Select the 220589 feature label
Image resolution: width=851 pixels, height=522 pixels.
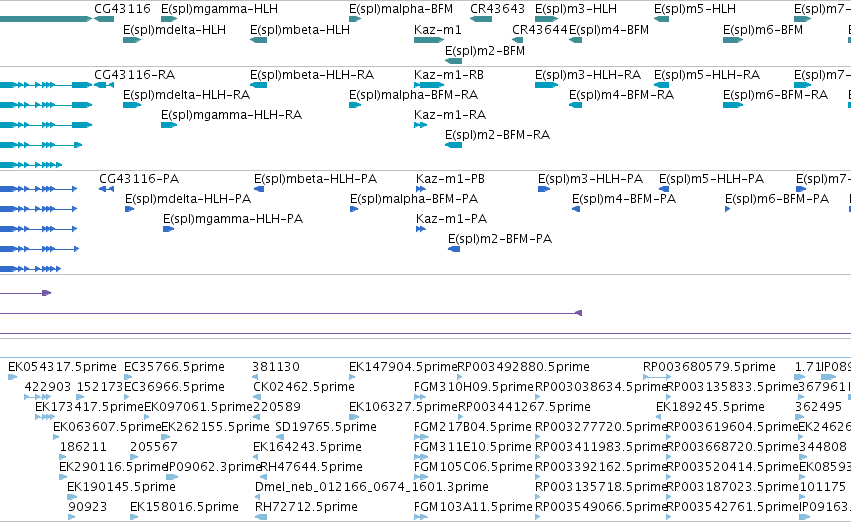coord(277,408)
